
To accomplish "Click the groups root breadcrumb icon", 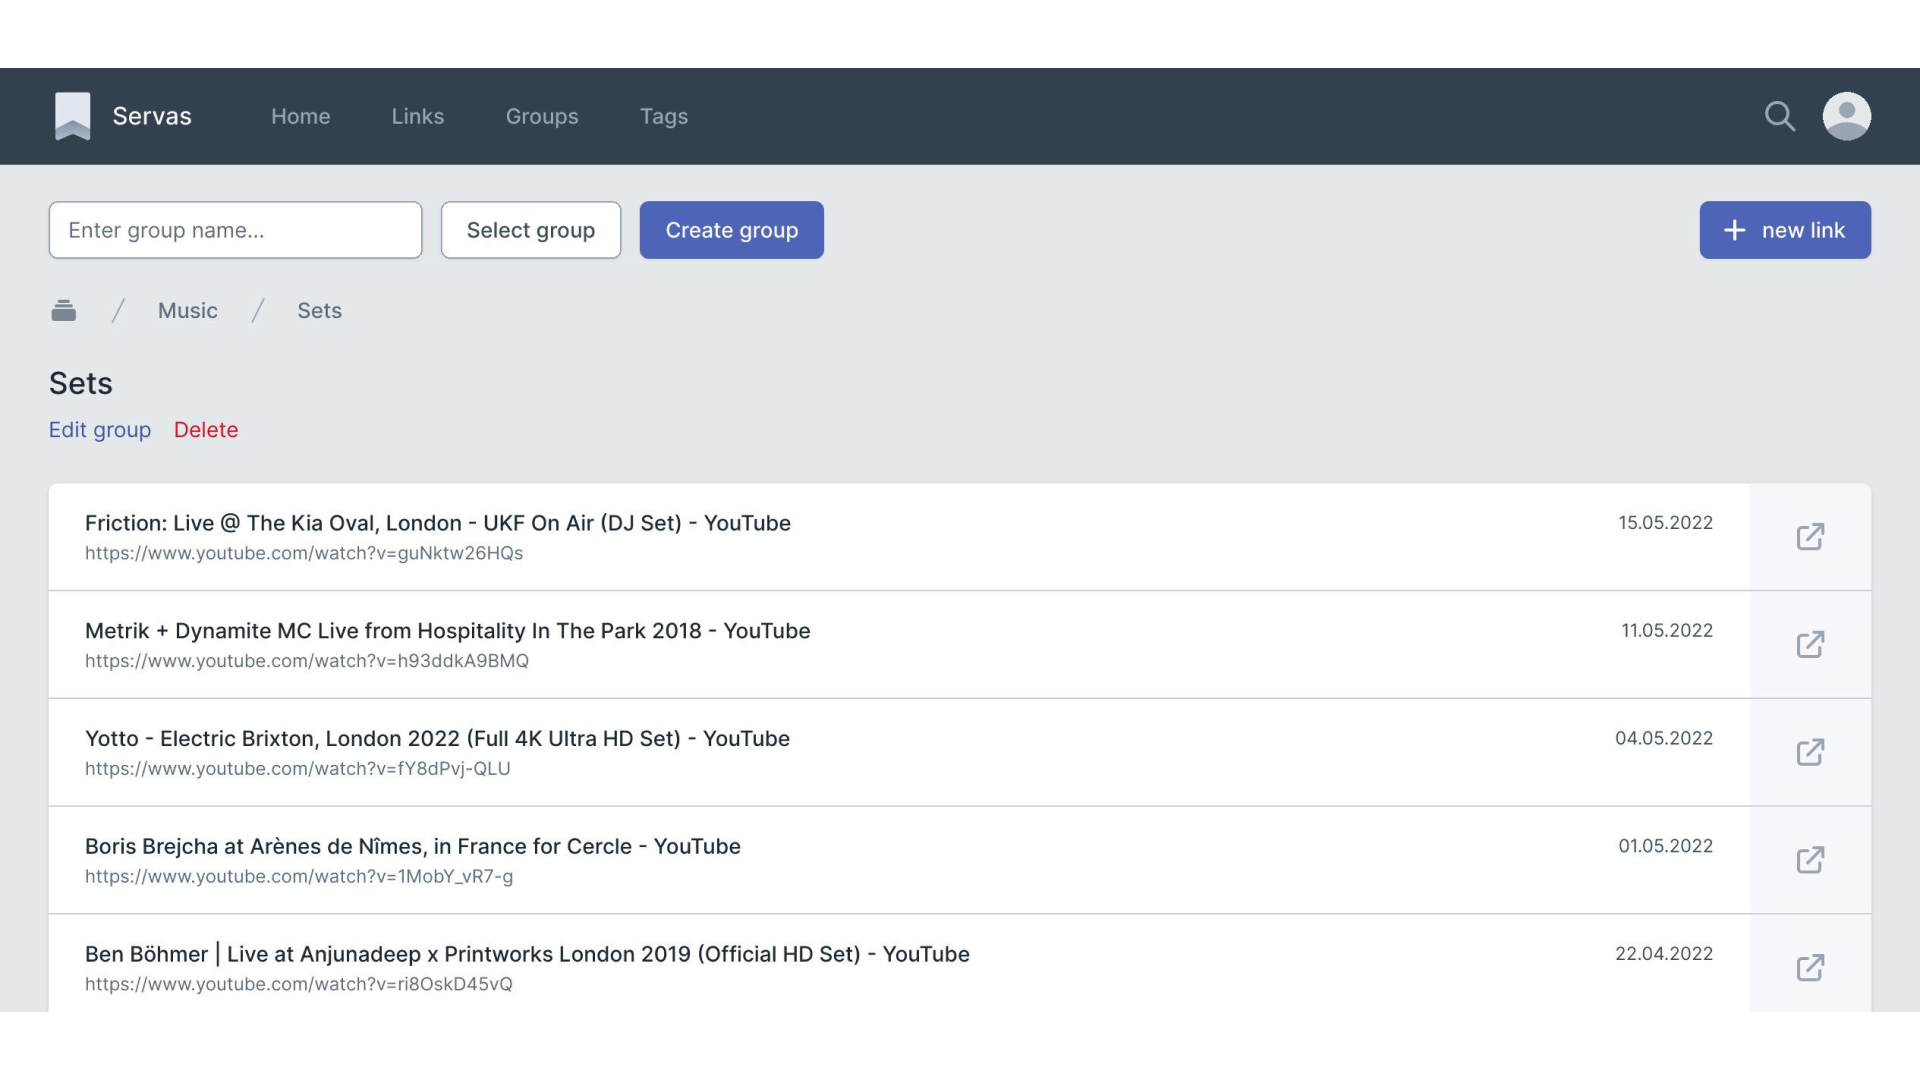I will point(63,311).
